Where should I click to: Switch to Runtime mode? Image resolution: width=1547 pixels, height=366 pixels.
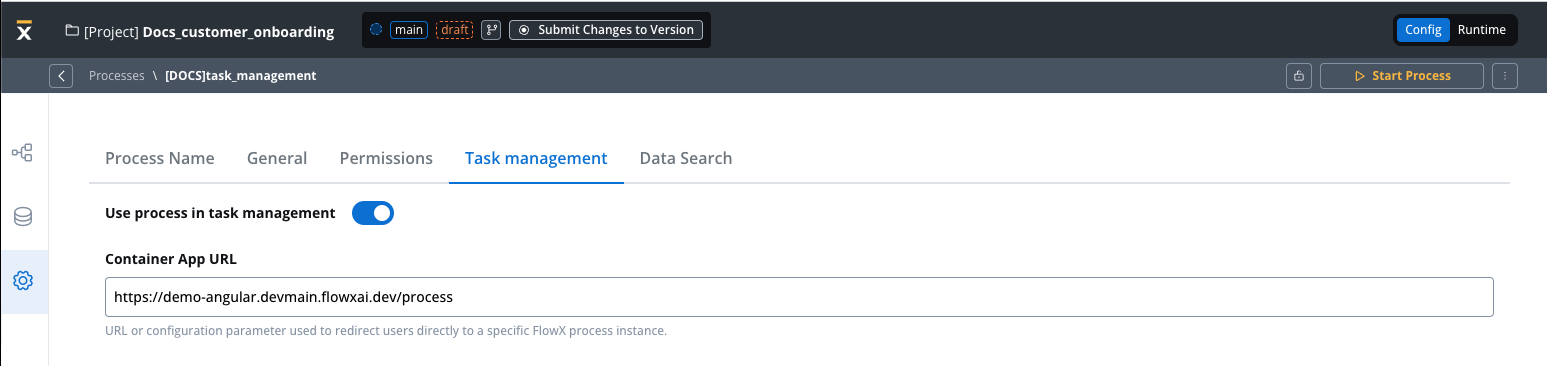(1481, 30)
